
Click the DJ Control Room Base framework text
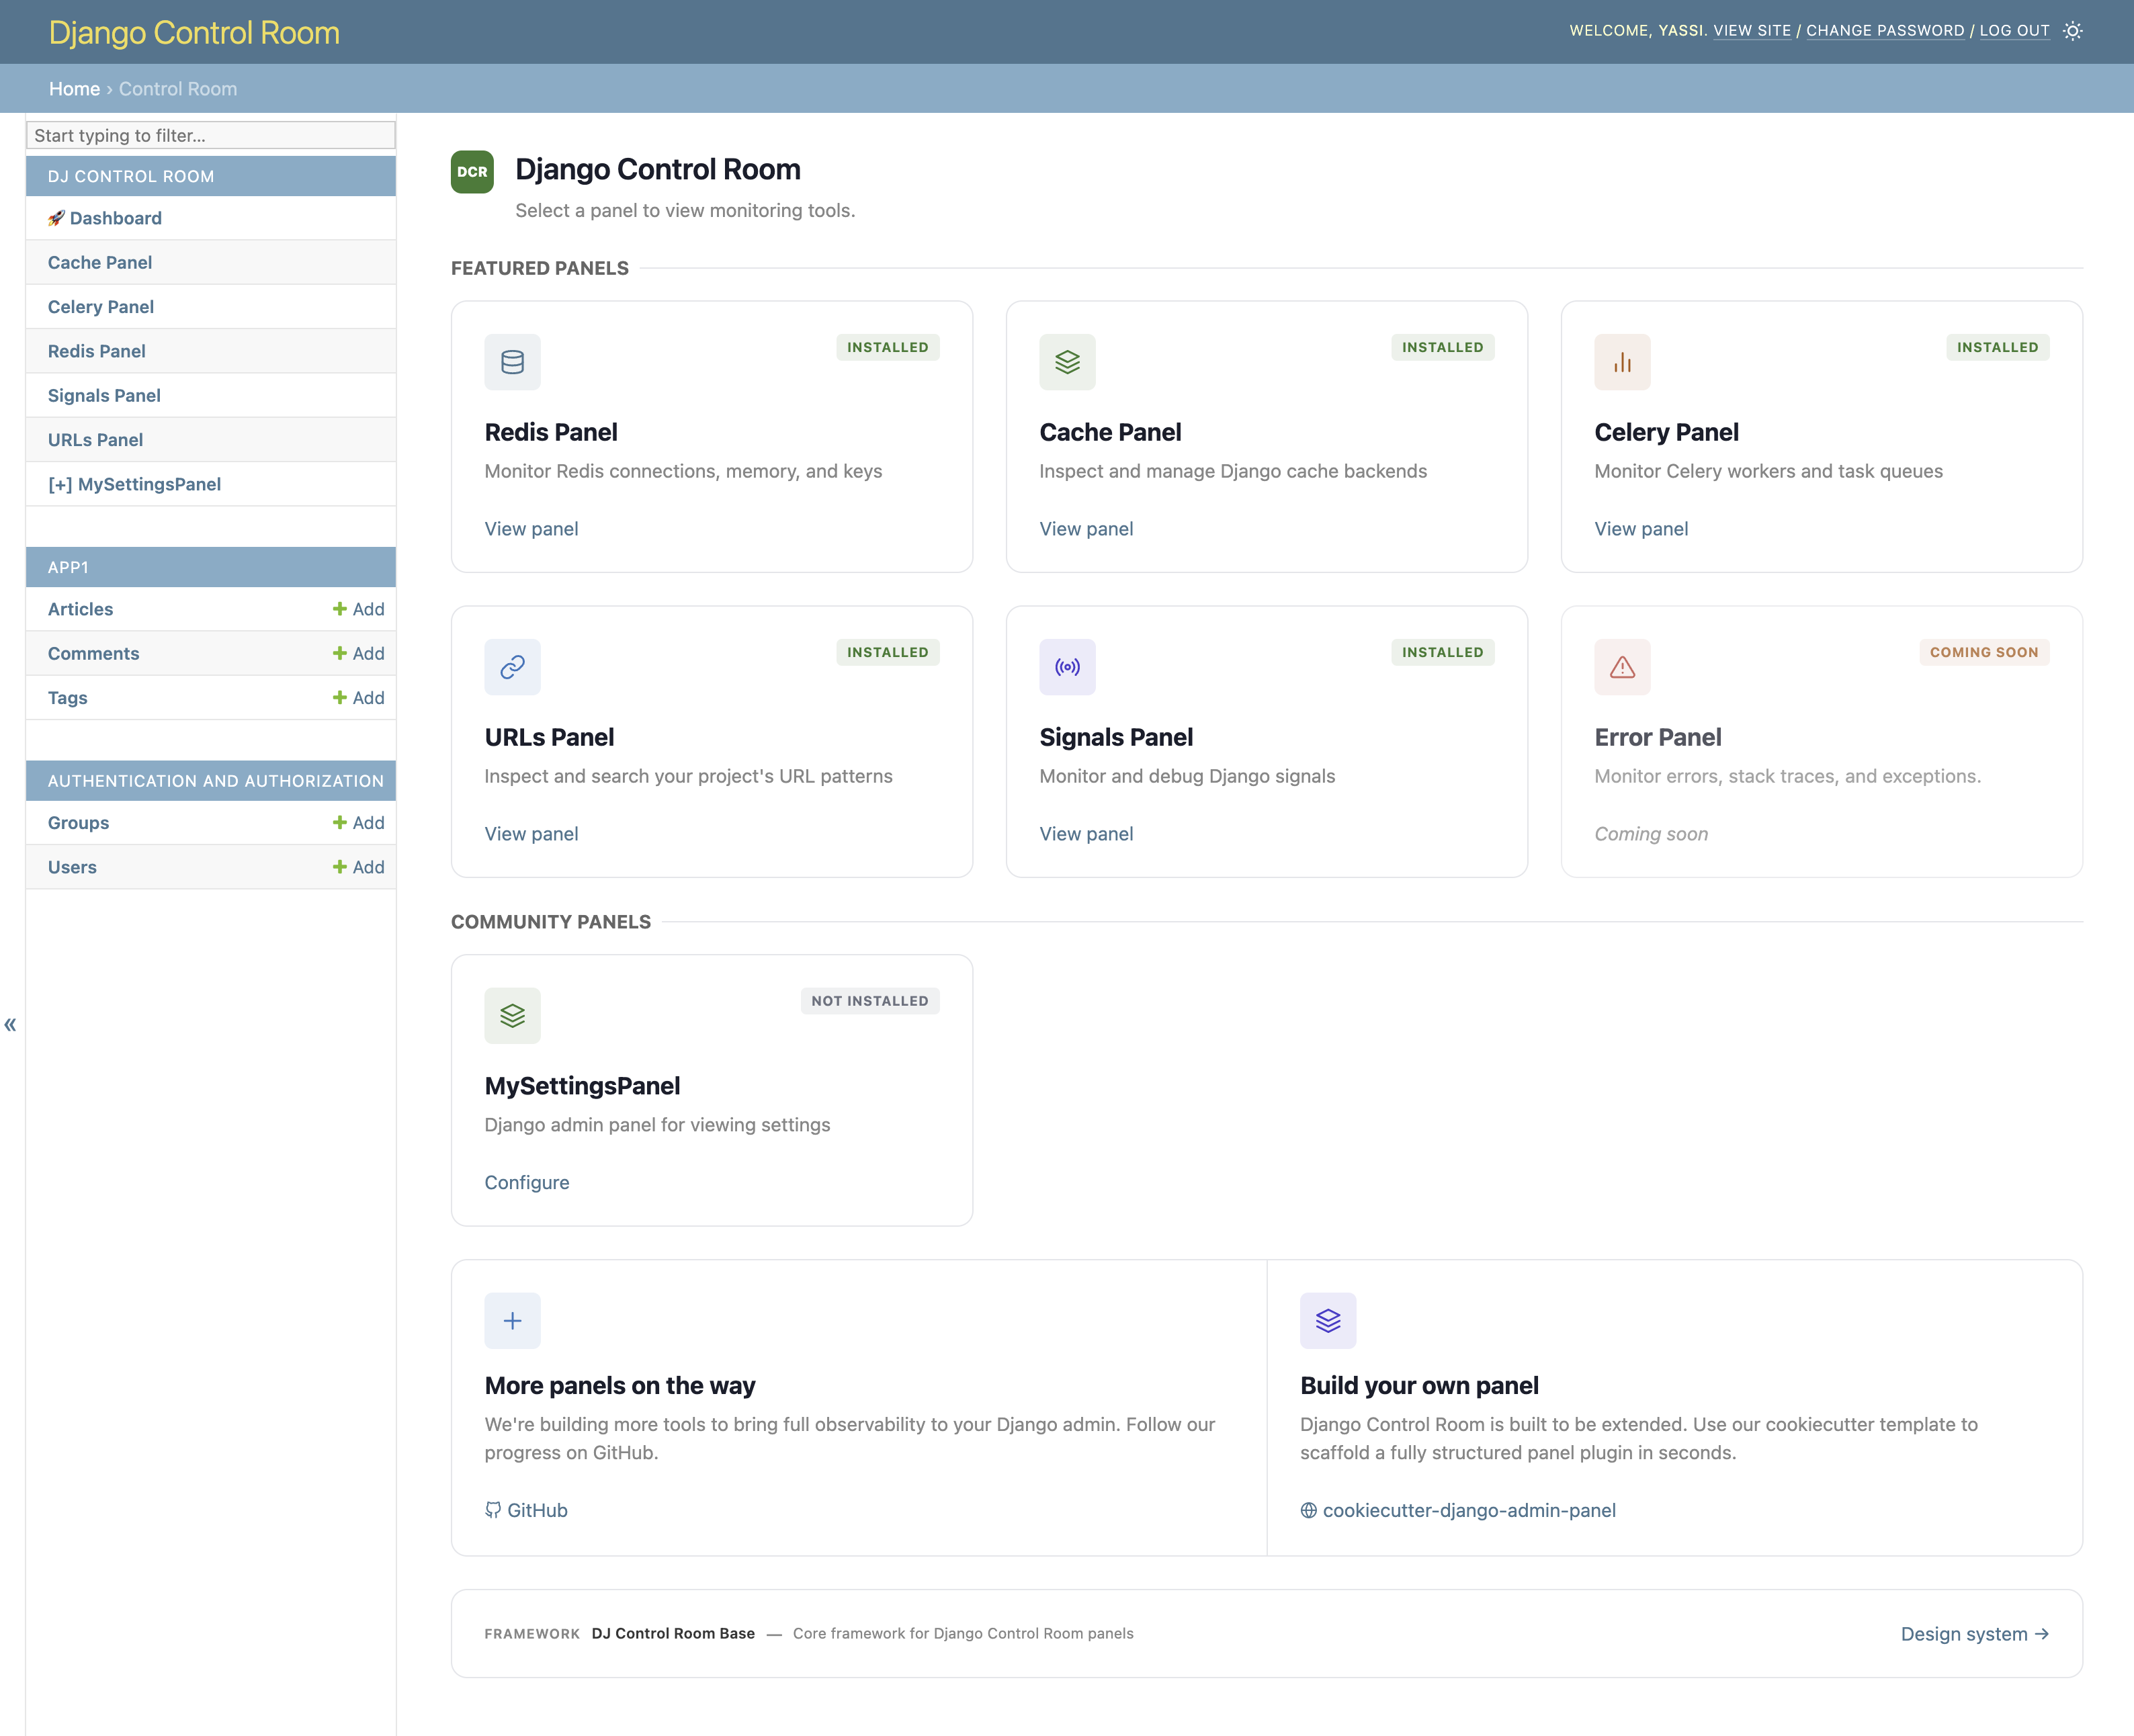coord(673,1633)
